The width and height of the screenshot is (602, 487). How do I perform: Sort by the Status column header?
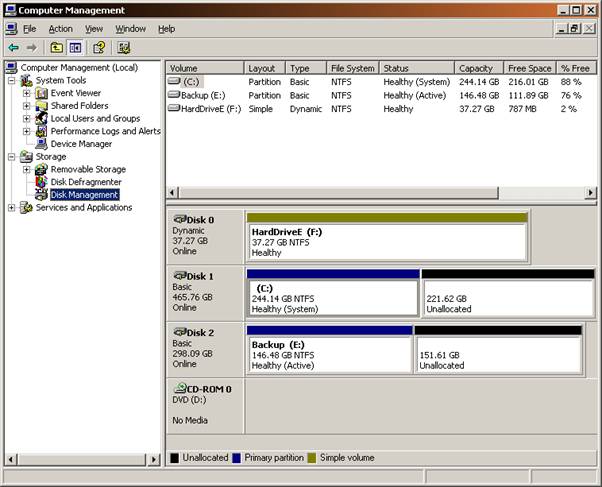417,68
